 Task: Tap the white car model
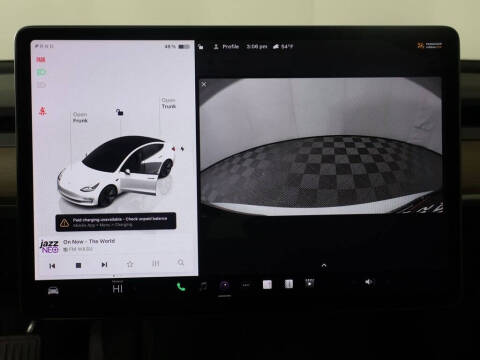pyautogui.click(x=116, y=171)
